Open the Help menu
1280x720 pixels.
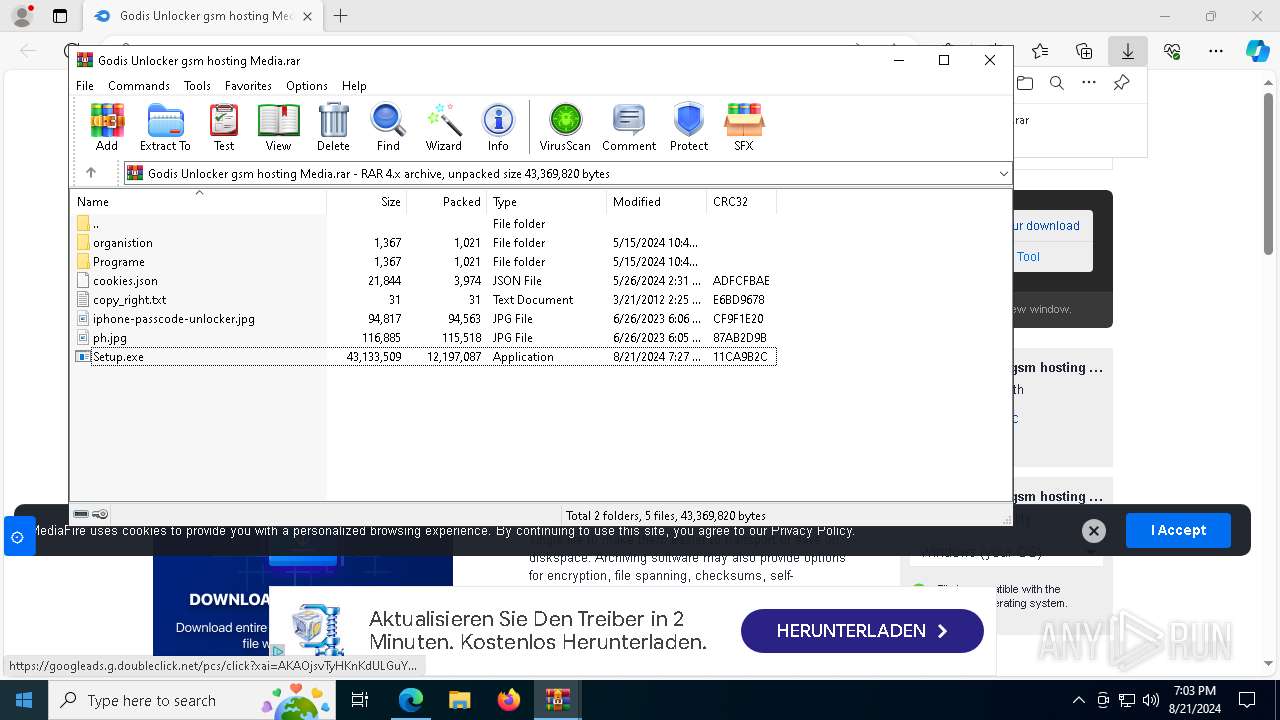pyautogui.click(x=354, y=86)
